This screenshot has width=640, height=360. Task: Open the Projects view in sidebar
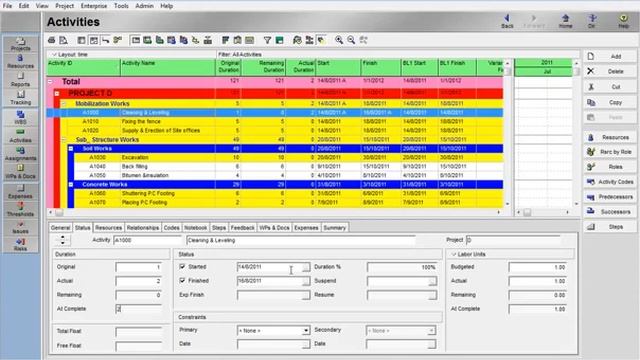point(20,44)
